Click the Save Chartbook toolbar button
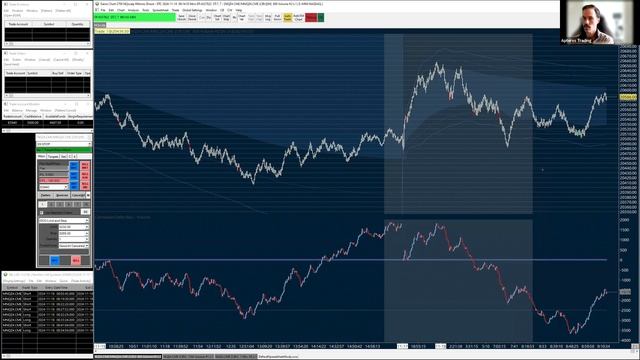 (x=182, y=18)
